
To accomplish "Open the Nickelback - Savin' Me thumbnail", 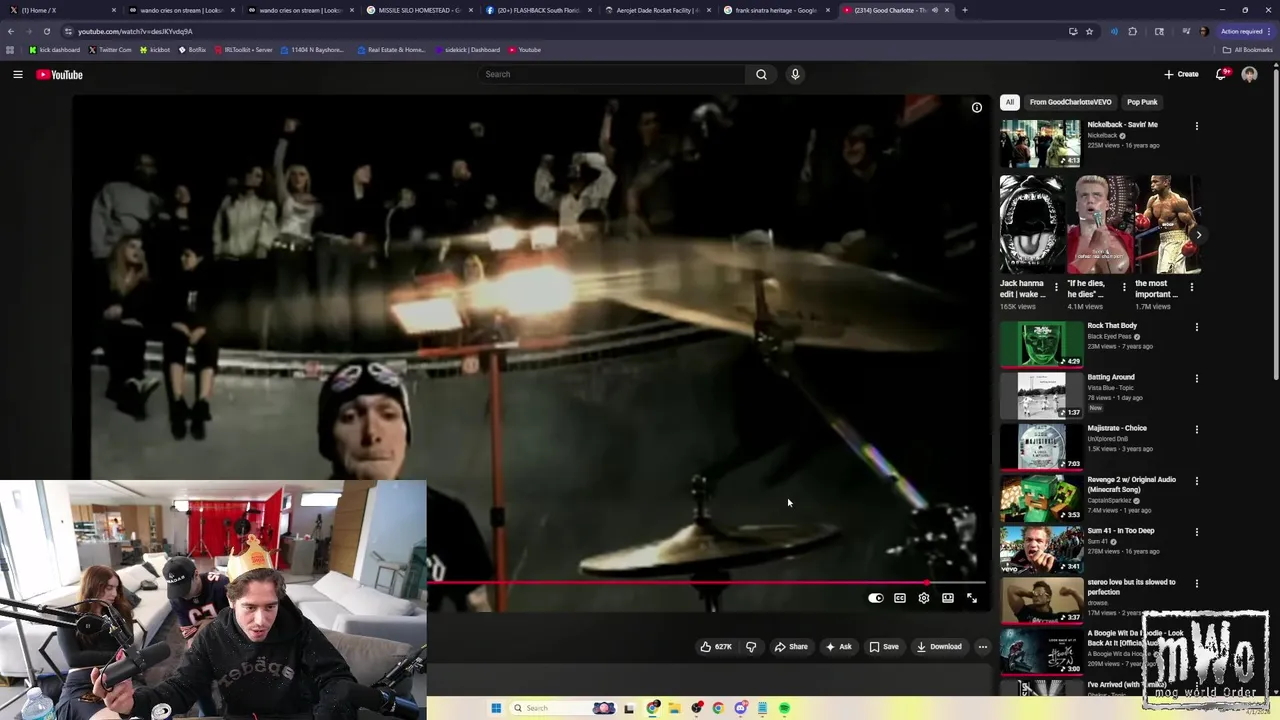I will (1040, 143).
